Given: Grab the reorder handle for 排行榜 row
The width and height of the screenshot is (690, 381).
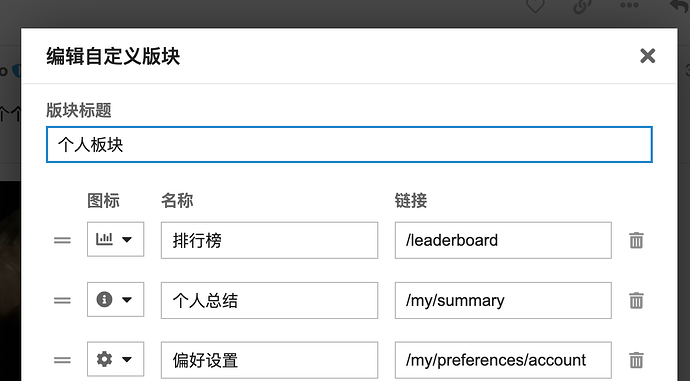Looking at the screenshot, I should tap(62, 240).
